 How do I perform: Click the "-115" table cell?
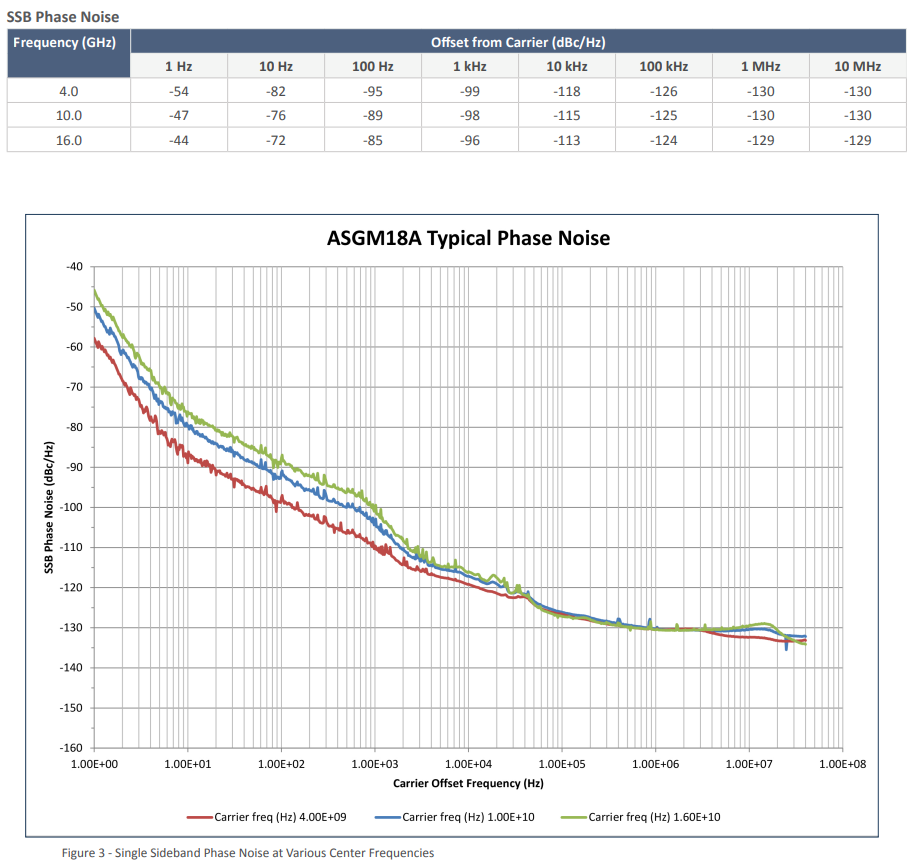coord(567,116)
